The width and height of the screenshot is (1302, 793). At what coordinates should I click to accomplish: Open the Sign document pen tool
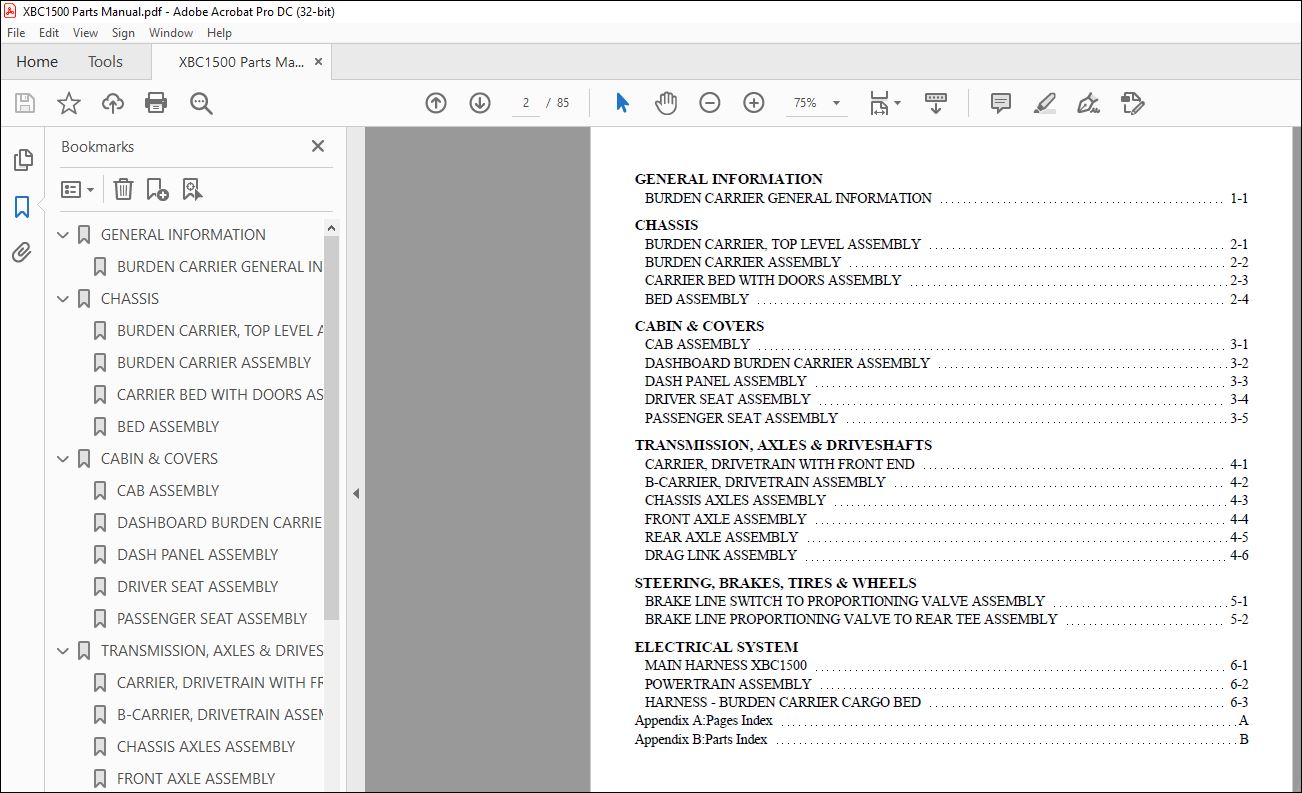point(1088,103)
